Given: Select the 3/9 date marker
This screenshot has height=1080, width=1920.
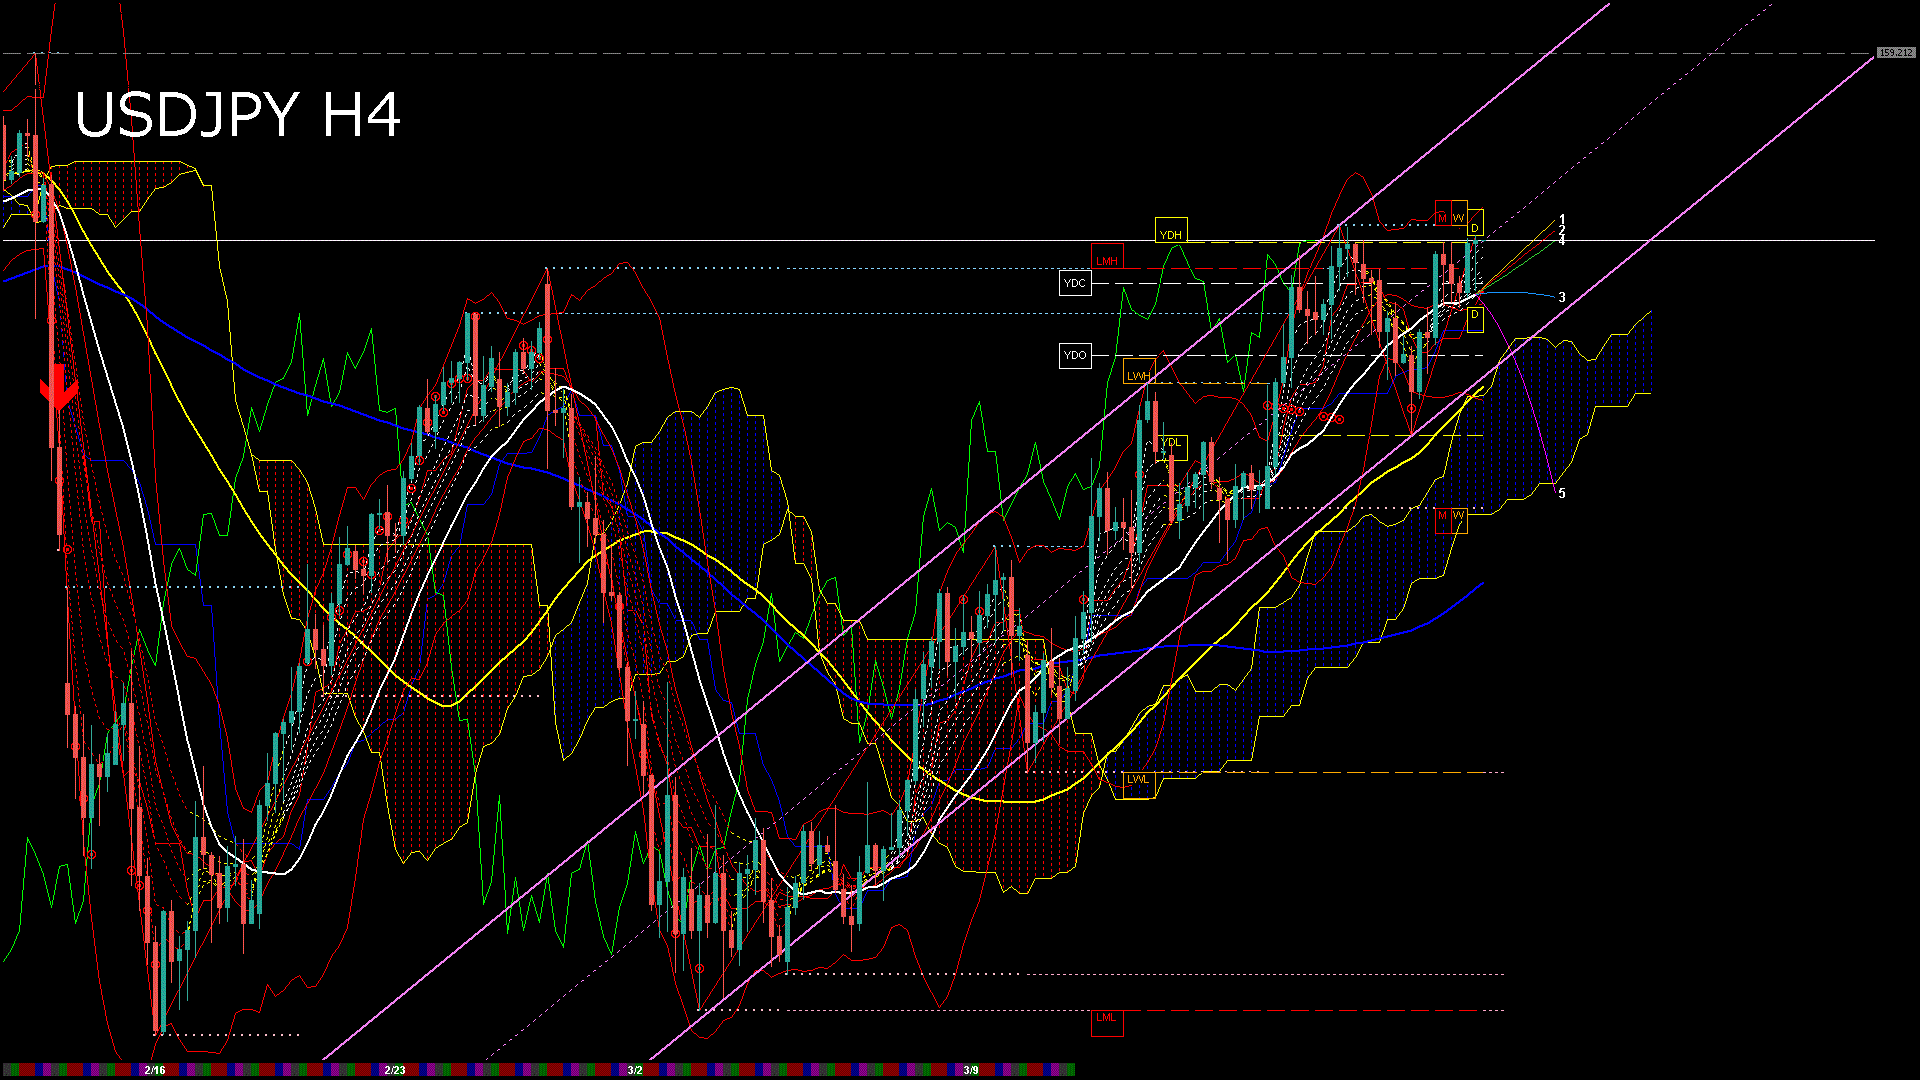Looking at the screenshot, I should pos(971,1070).
